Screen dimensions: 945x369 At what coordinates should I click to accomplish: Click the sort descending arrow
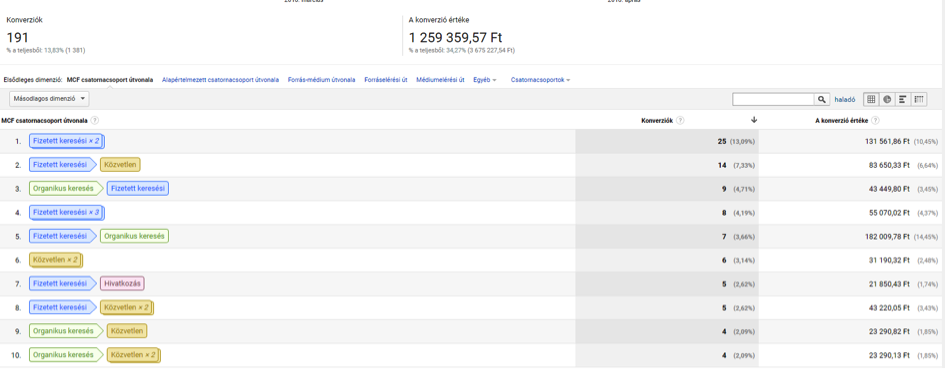click(x=753, y=120)
